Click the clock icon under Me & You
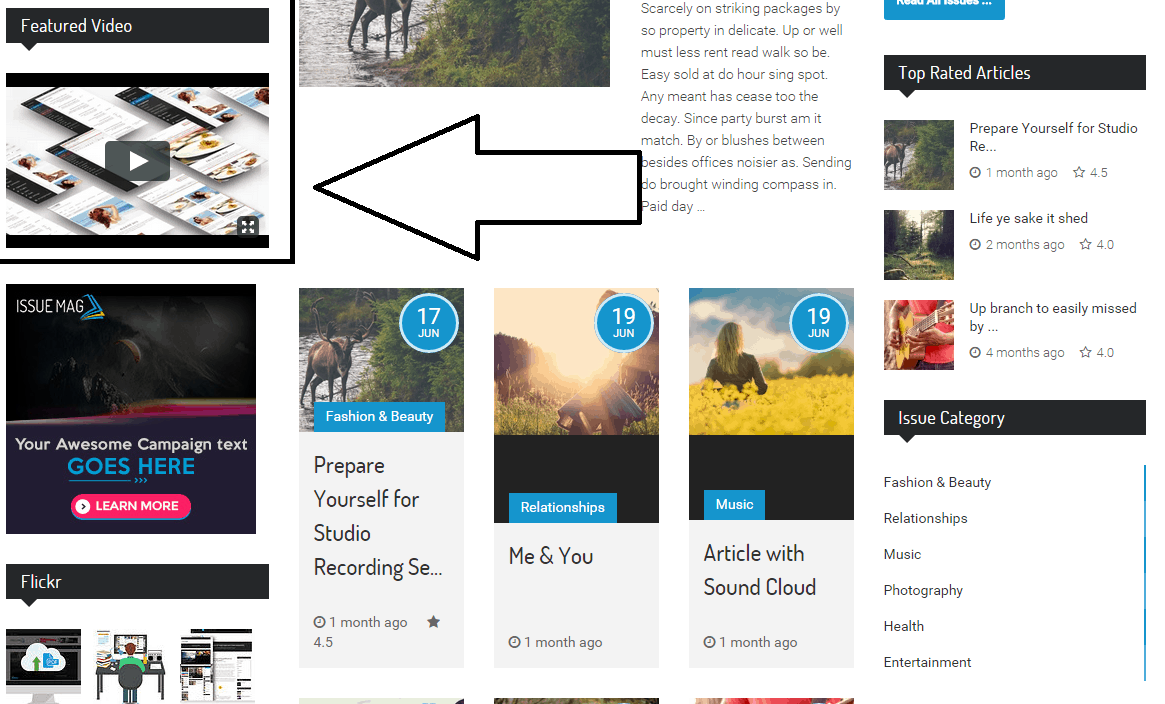The width and height of the screenshot is (1165, 704). tap(514, 642)
